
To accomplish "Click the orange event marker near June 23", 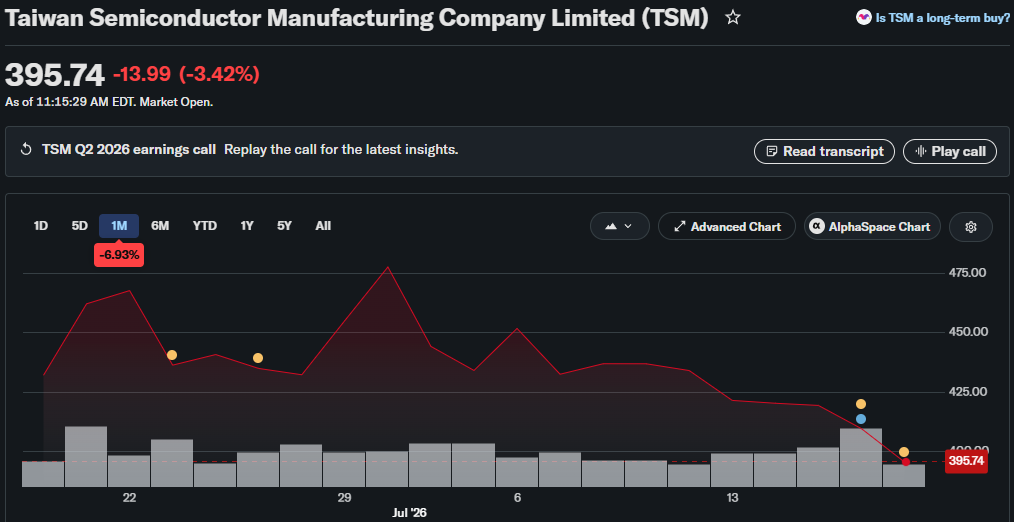I will 171,355.
